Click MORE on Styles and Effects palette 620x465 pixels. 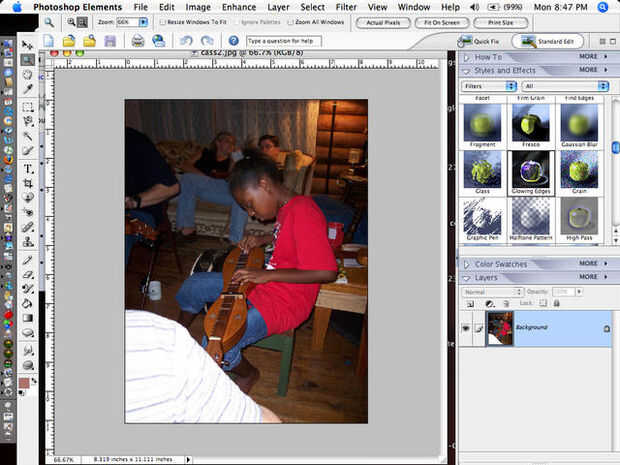coord(588,70)
